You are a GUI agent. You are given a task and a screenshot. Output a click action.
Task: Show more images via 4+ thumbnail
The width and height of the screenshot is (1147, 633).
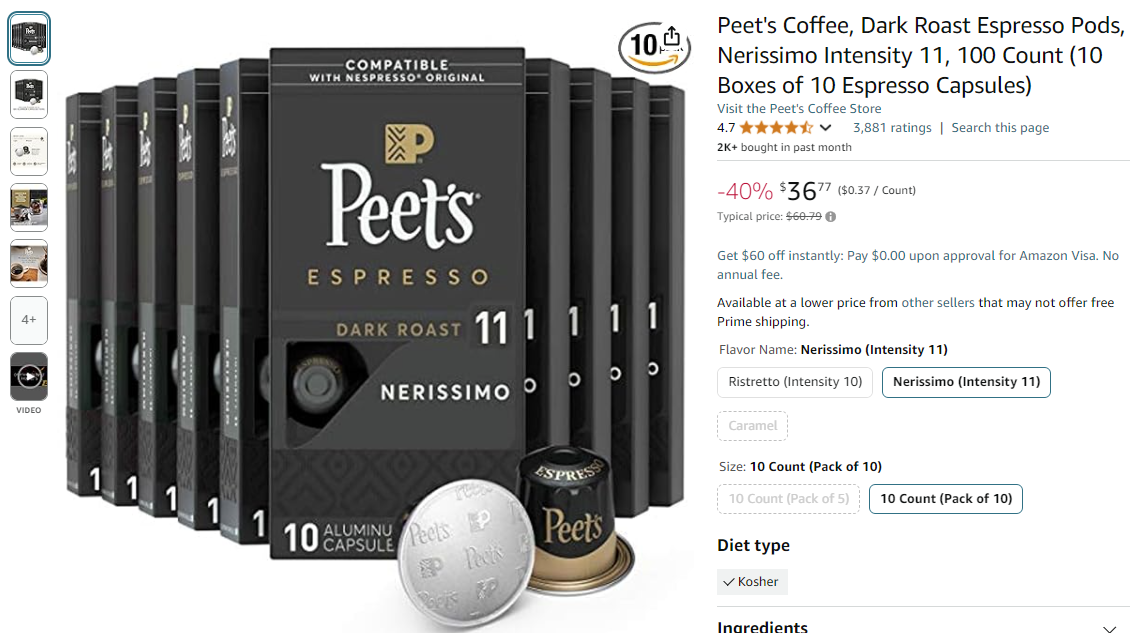[x=29, y=320]
